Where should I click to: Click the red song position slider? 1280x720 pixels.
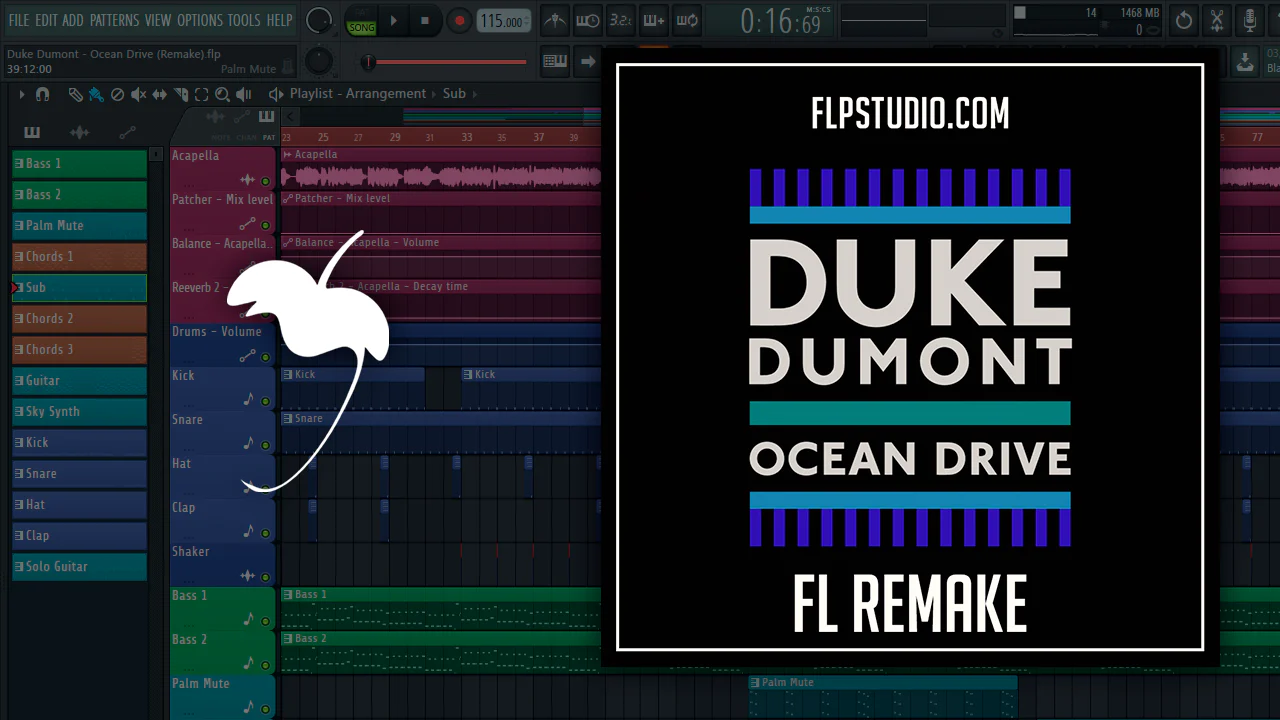[x=445, y=62]
